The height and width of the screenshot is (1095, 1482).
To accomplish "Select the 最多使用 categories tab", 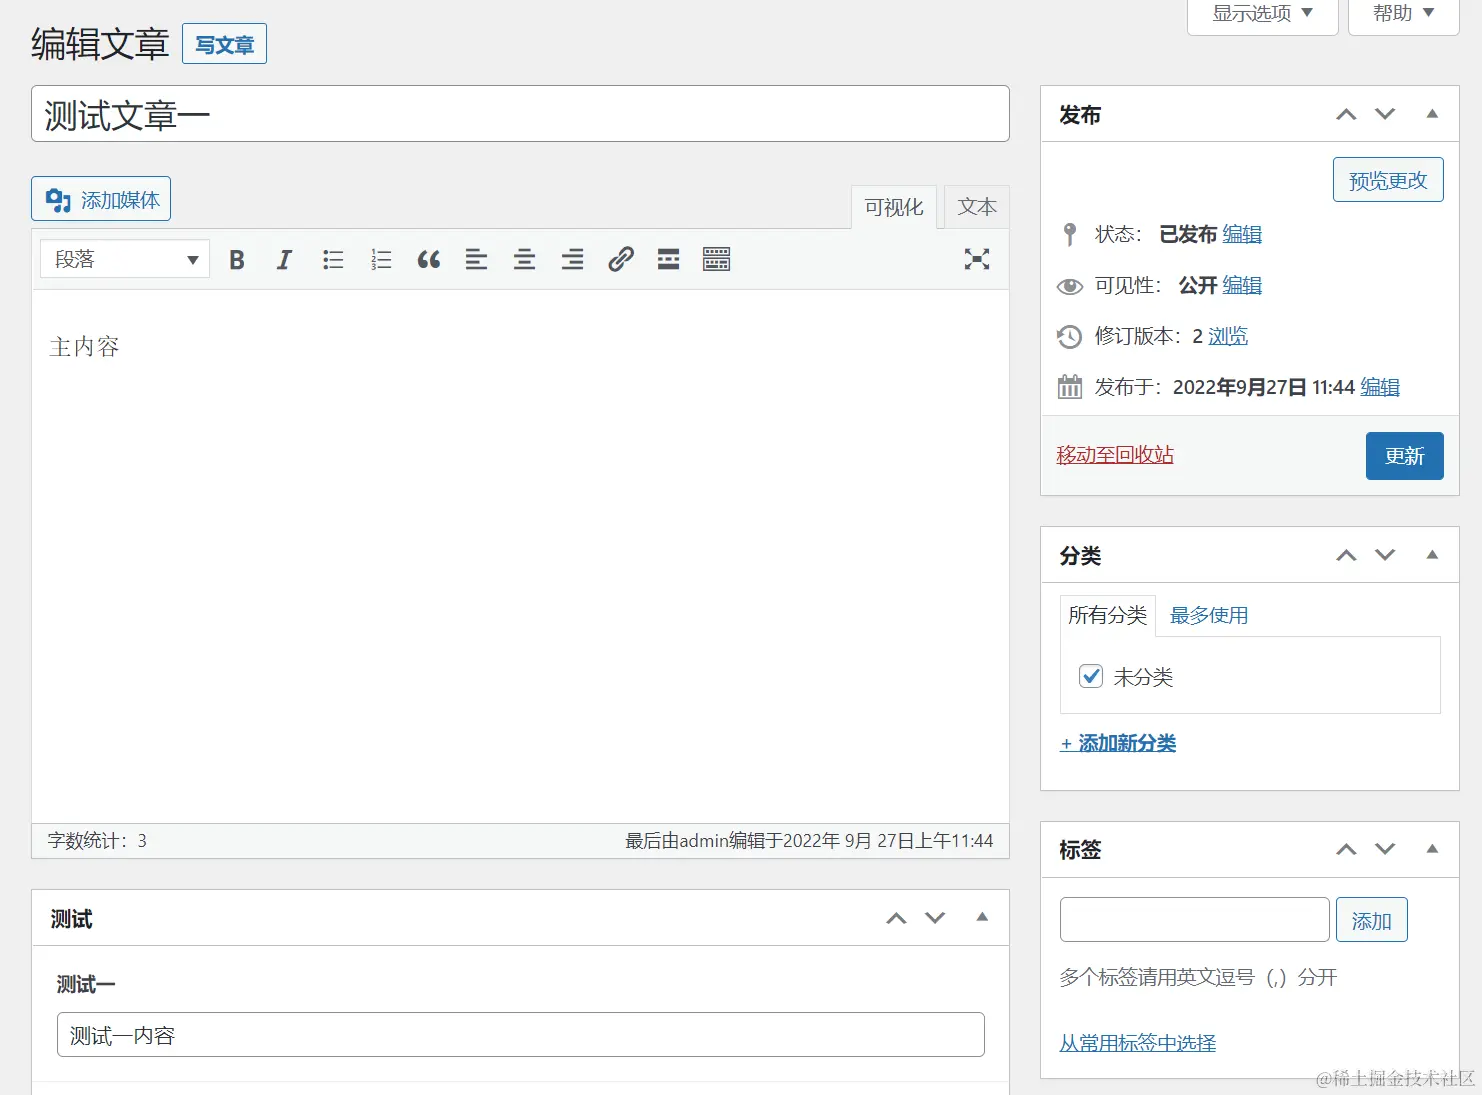I will tap(1209, 616).
